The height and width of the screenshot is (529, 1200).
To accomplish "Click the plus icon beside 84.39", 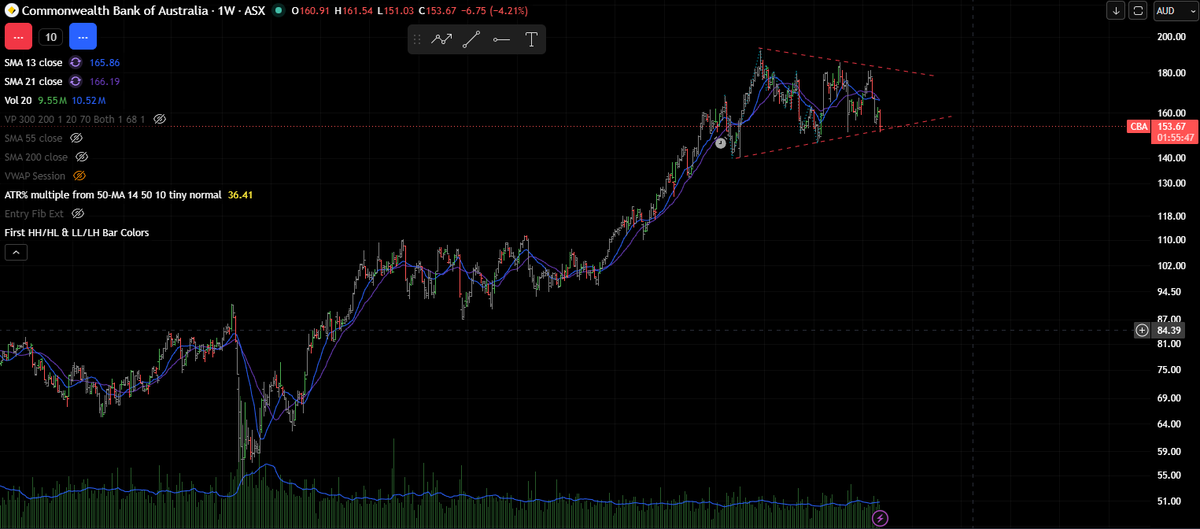I will [x=1142, y=330].
